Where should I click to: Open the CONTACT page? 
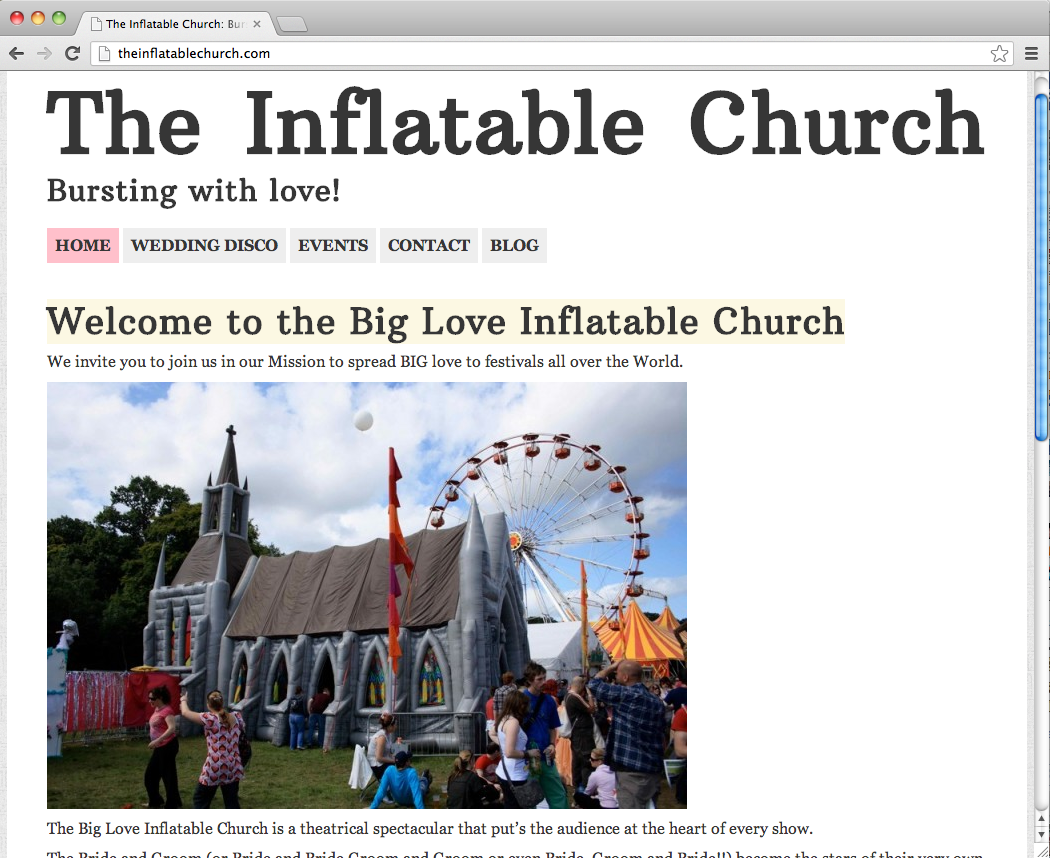click(429, 246)
